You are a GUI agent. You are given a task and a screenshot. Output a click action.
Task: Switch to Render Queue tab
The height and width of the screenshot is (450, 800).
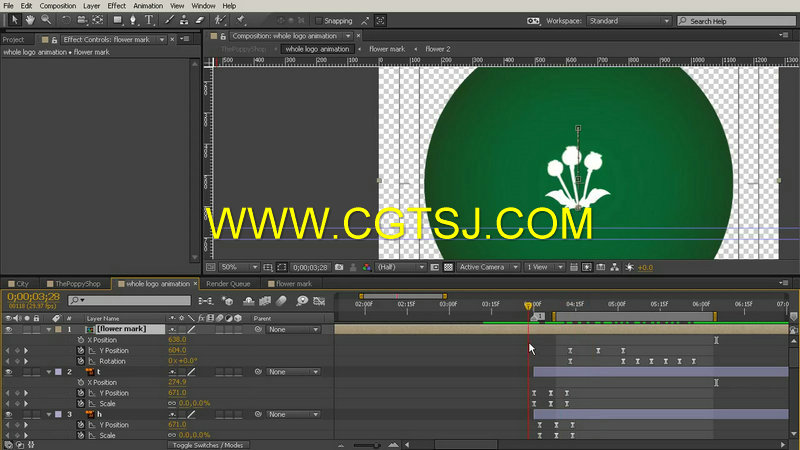click(x=228, y=284)
